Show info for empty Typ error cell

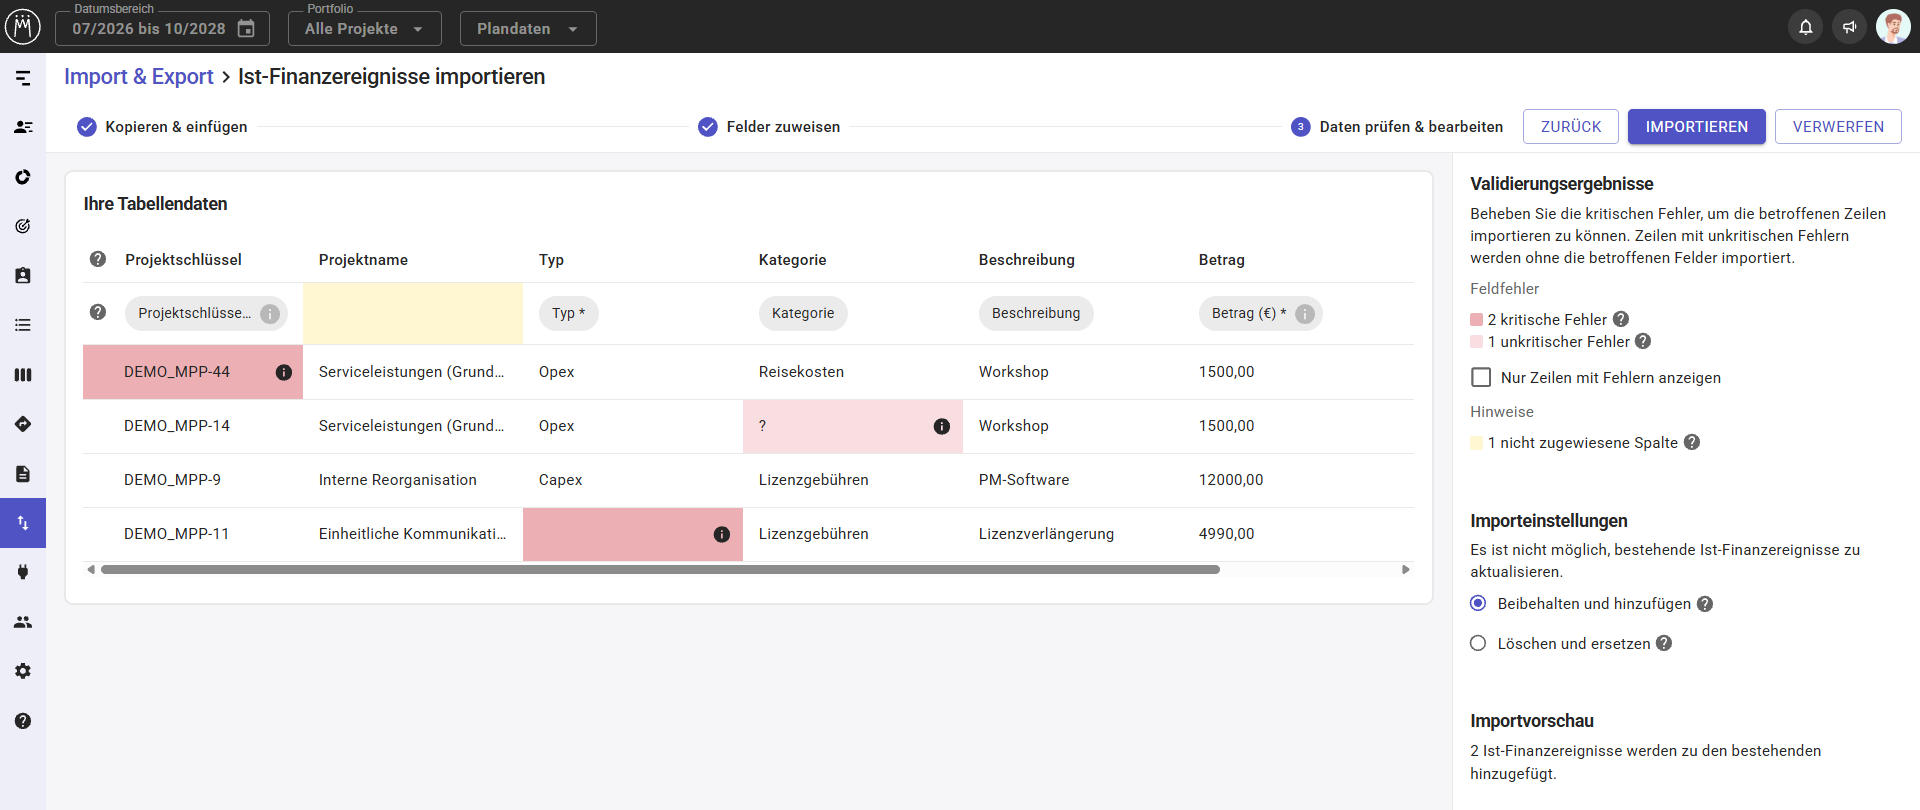[722, 535]
